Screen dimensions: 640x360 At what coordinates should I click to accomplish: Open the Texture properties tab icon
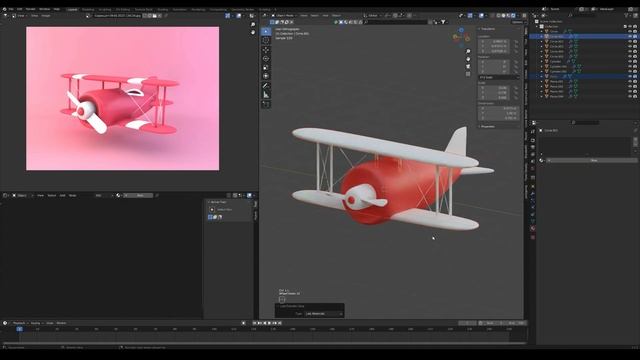click(533, 237)
